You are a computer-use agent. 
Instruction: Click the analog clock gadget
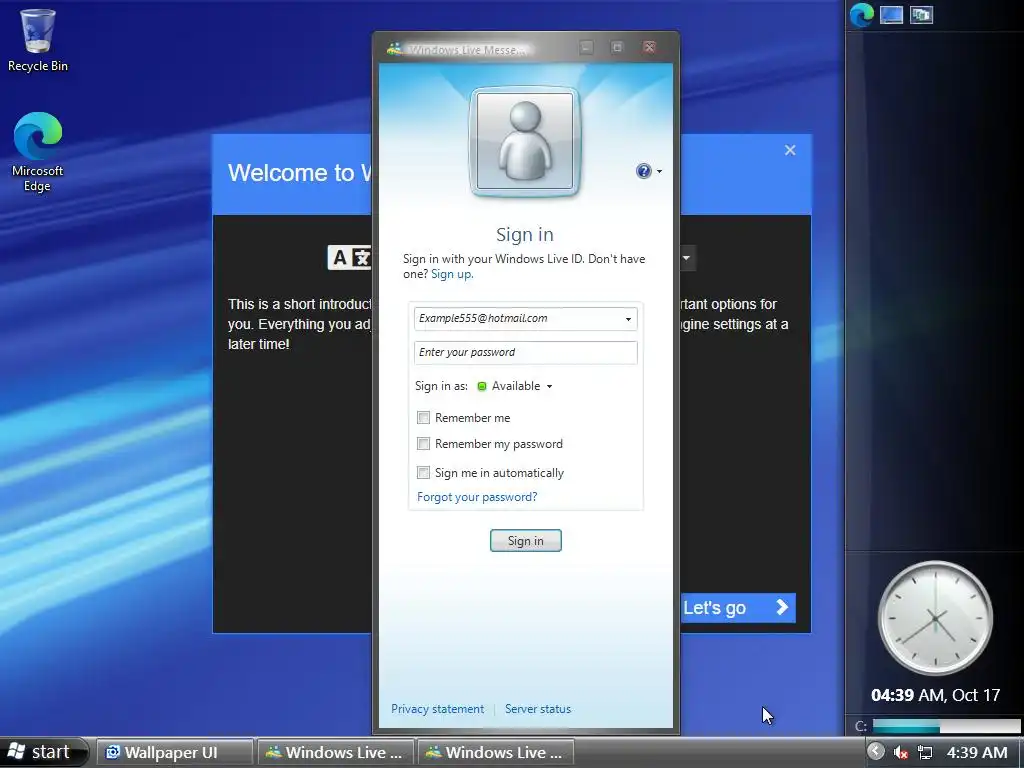click(935, 618)
